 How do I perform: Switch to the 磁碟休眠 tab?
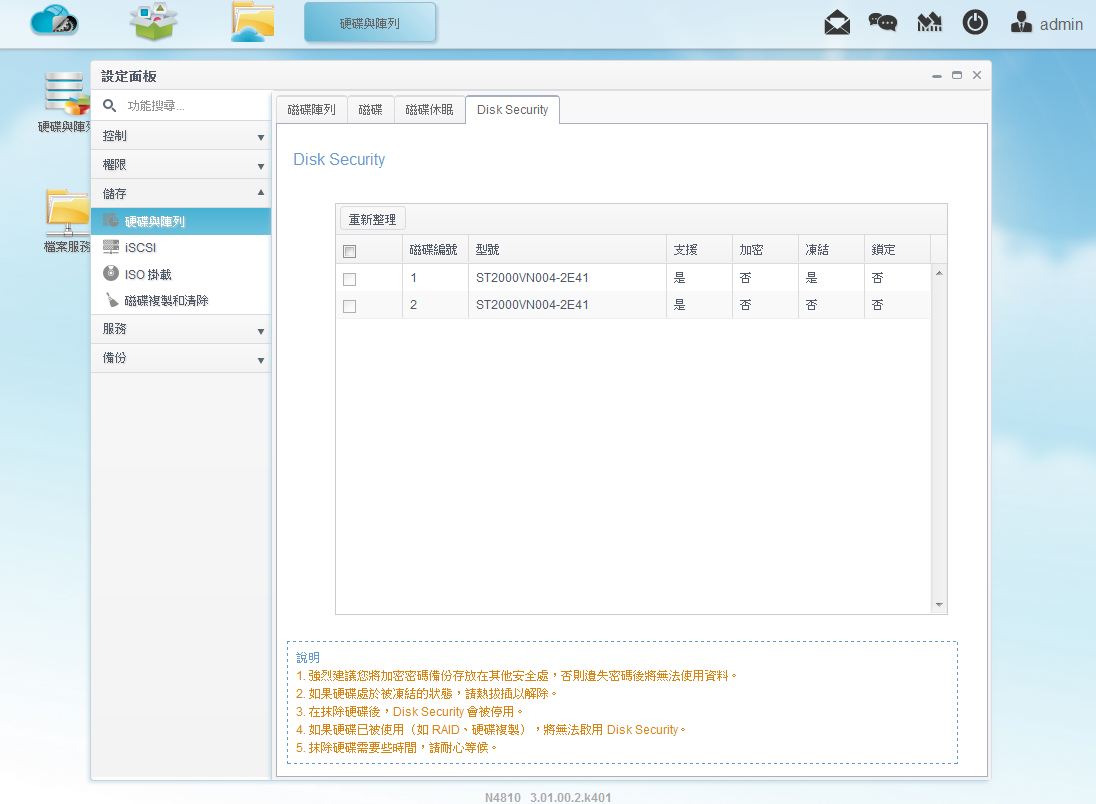pyautogui.click(x=429, y=110)
